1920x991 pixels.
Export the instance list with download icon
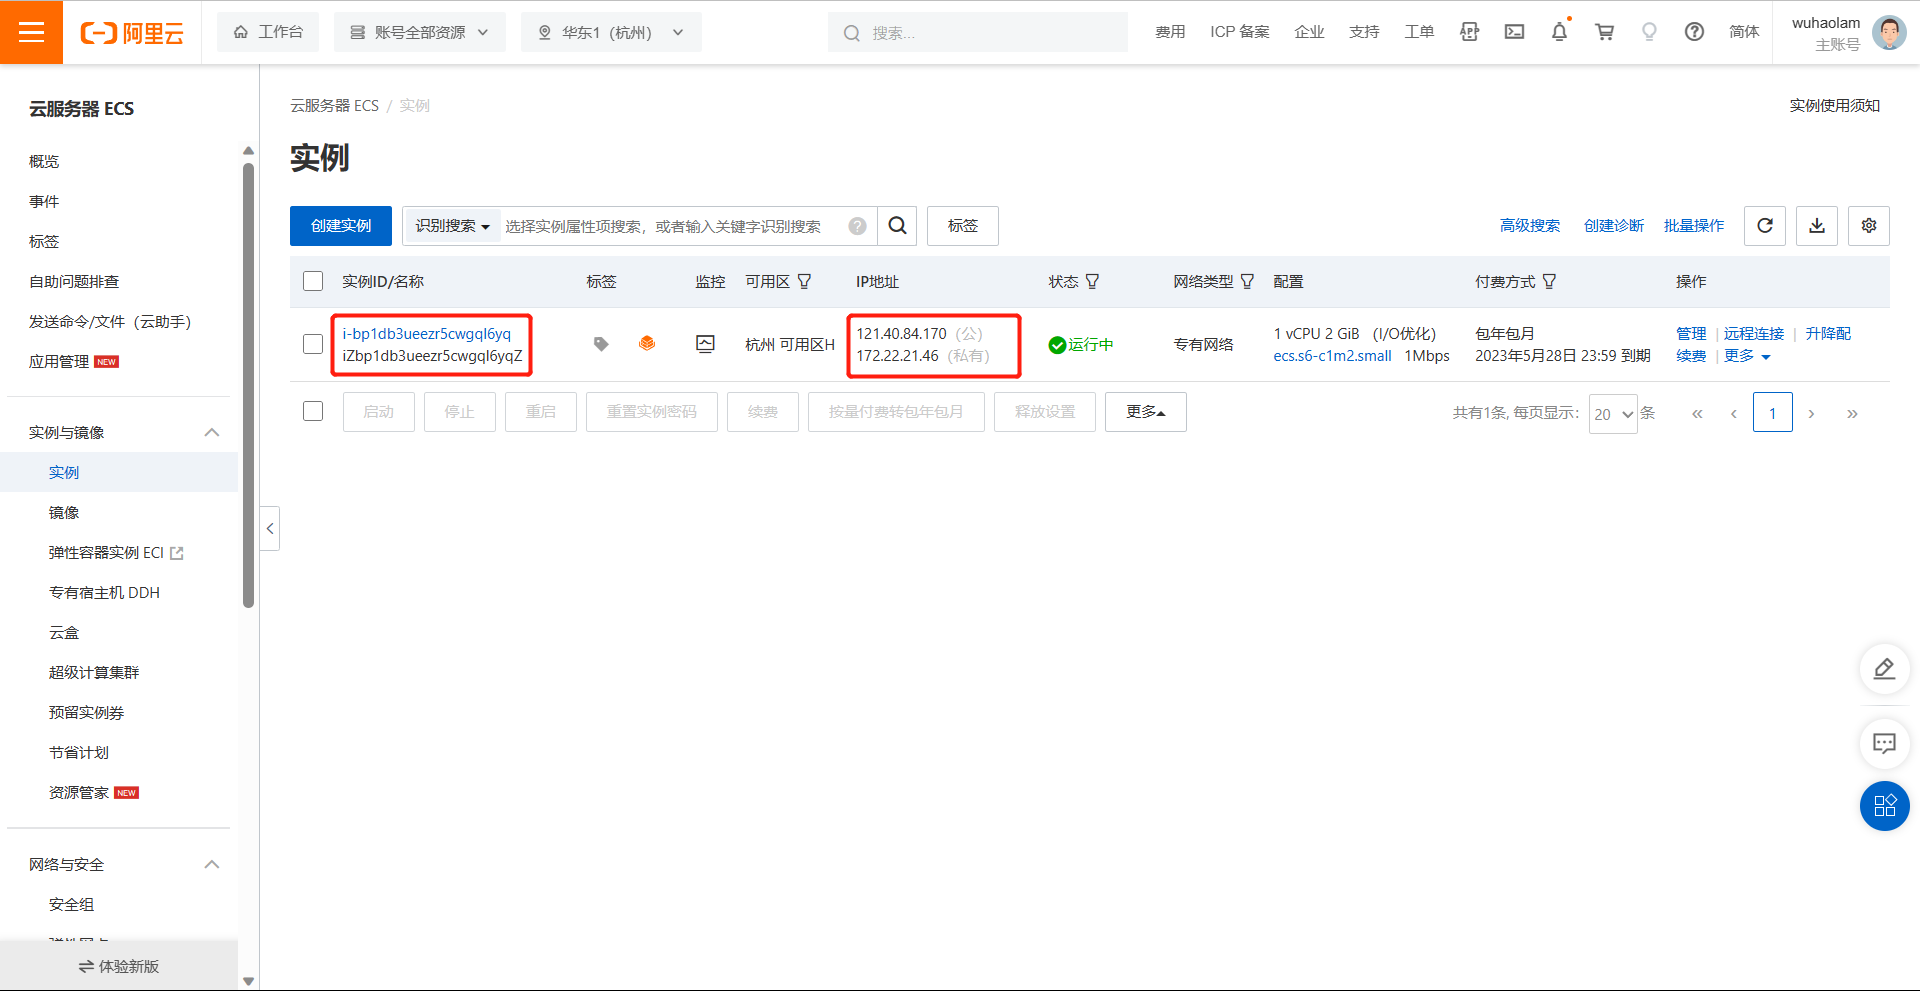pos(1817,226)
